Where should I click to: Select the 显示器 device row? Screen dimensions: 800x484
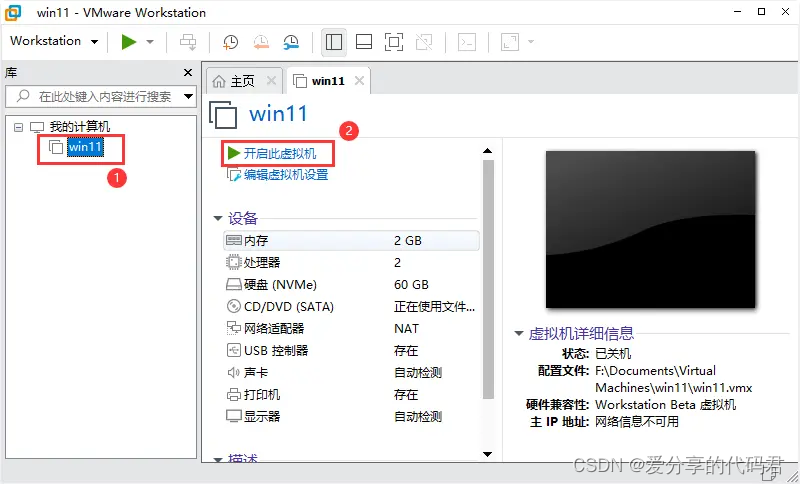click(x=351, y=416)
